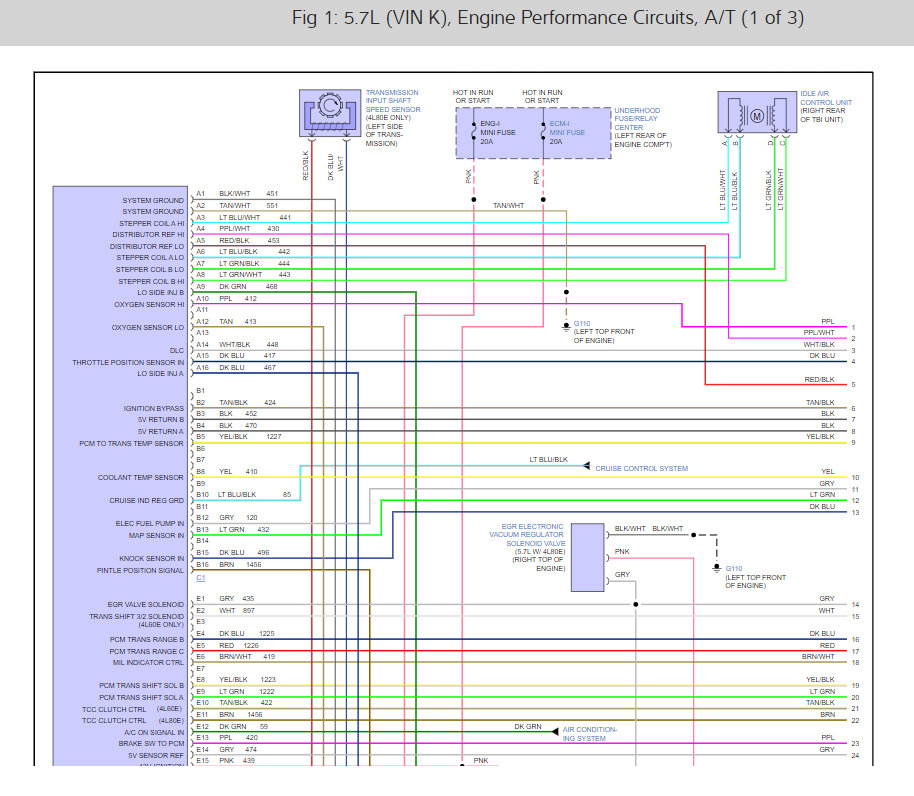Select the 'TRANS SHIFT 3/2 SOLENOID' label
Image resolution: width=914 pixels, height=796 pixels.
tap(136, 617)
